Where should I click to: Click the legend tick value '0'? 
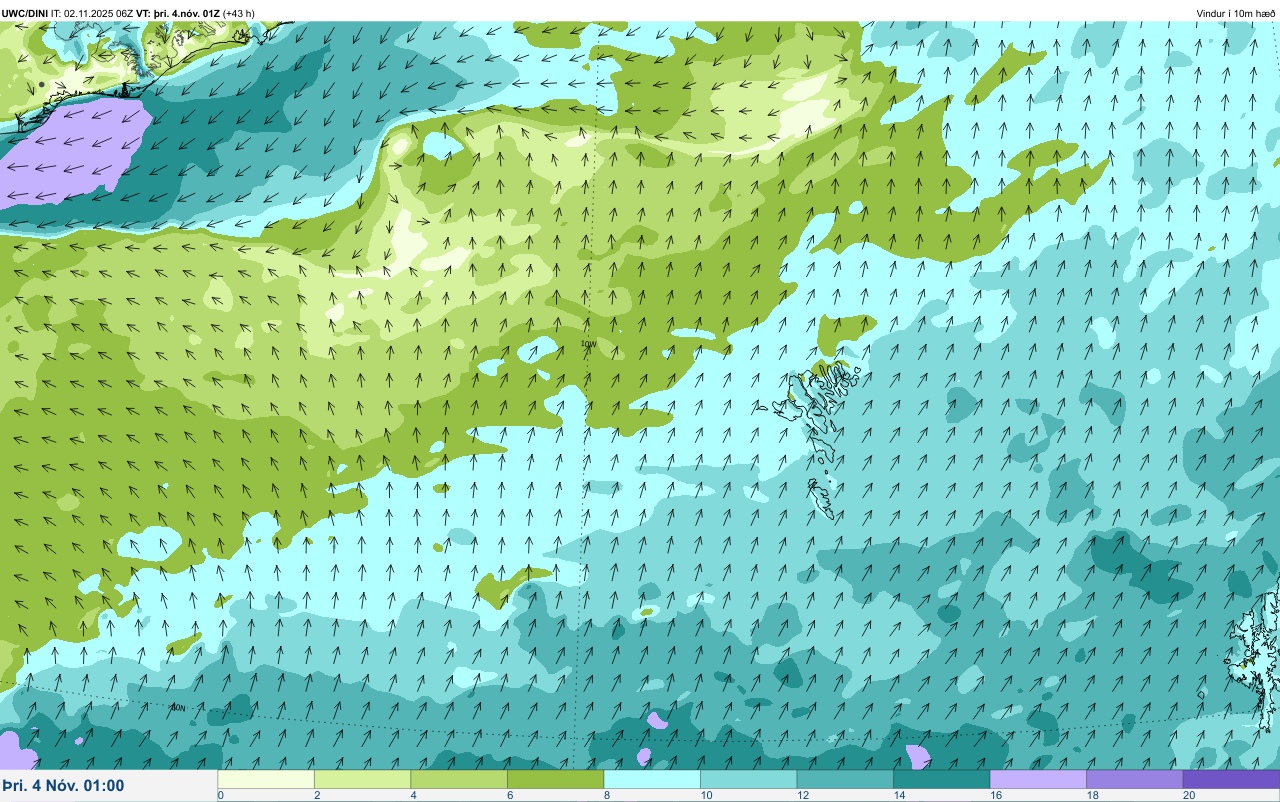pyautogui.click(x=220, y=795)
